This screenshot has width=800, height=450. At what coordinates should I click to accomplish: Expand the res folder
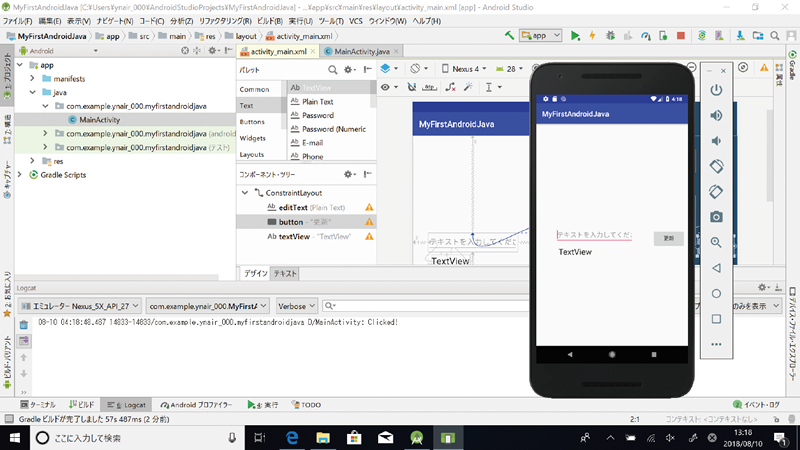pos(33,161)
